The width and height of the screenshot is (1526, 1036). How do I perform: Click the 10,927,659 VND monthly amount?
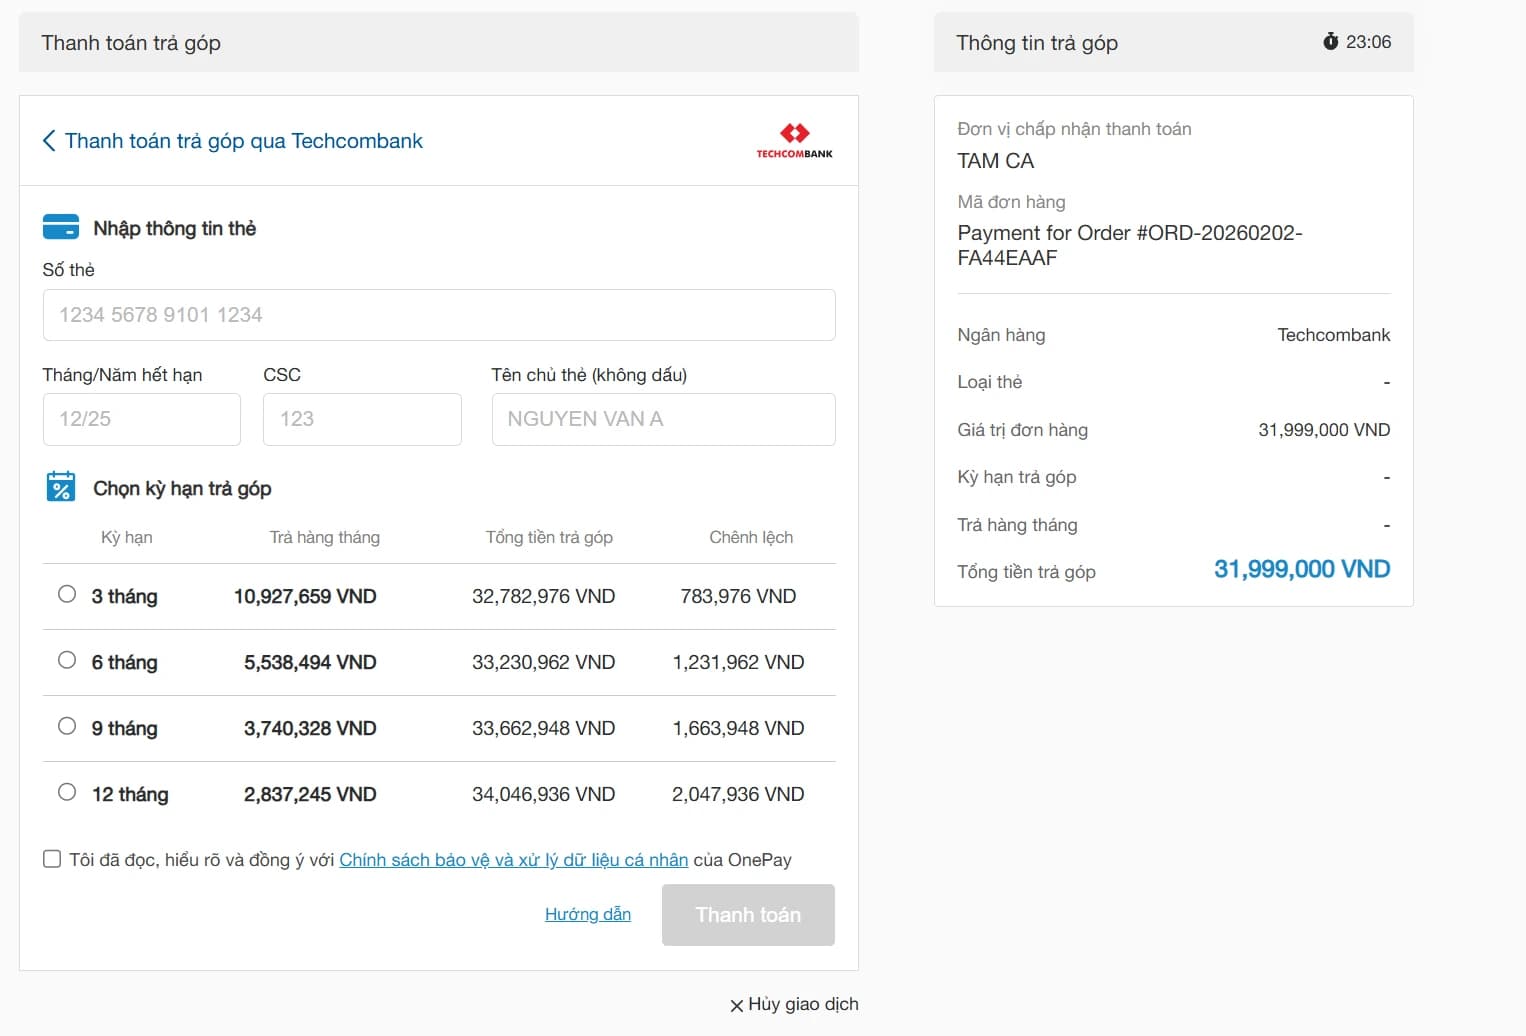(x=305, y=596)
